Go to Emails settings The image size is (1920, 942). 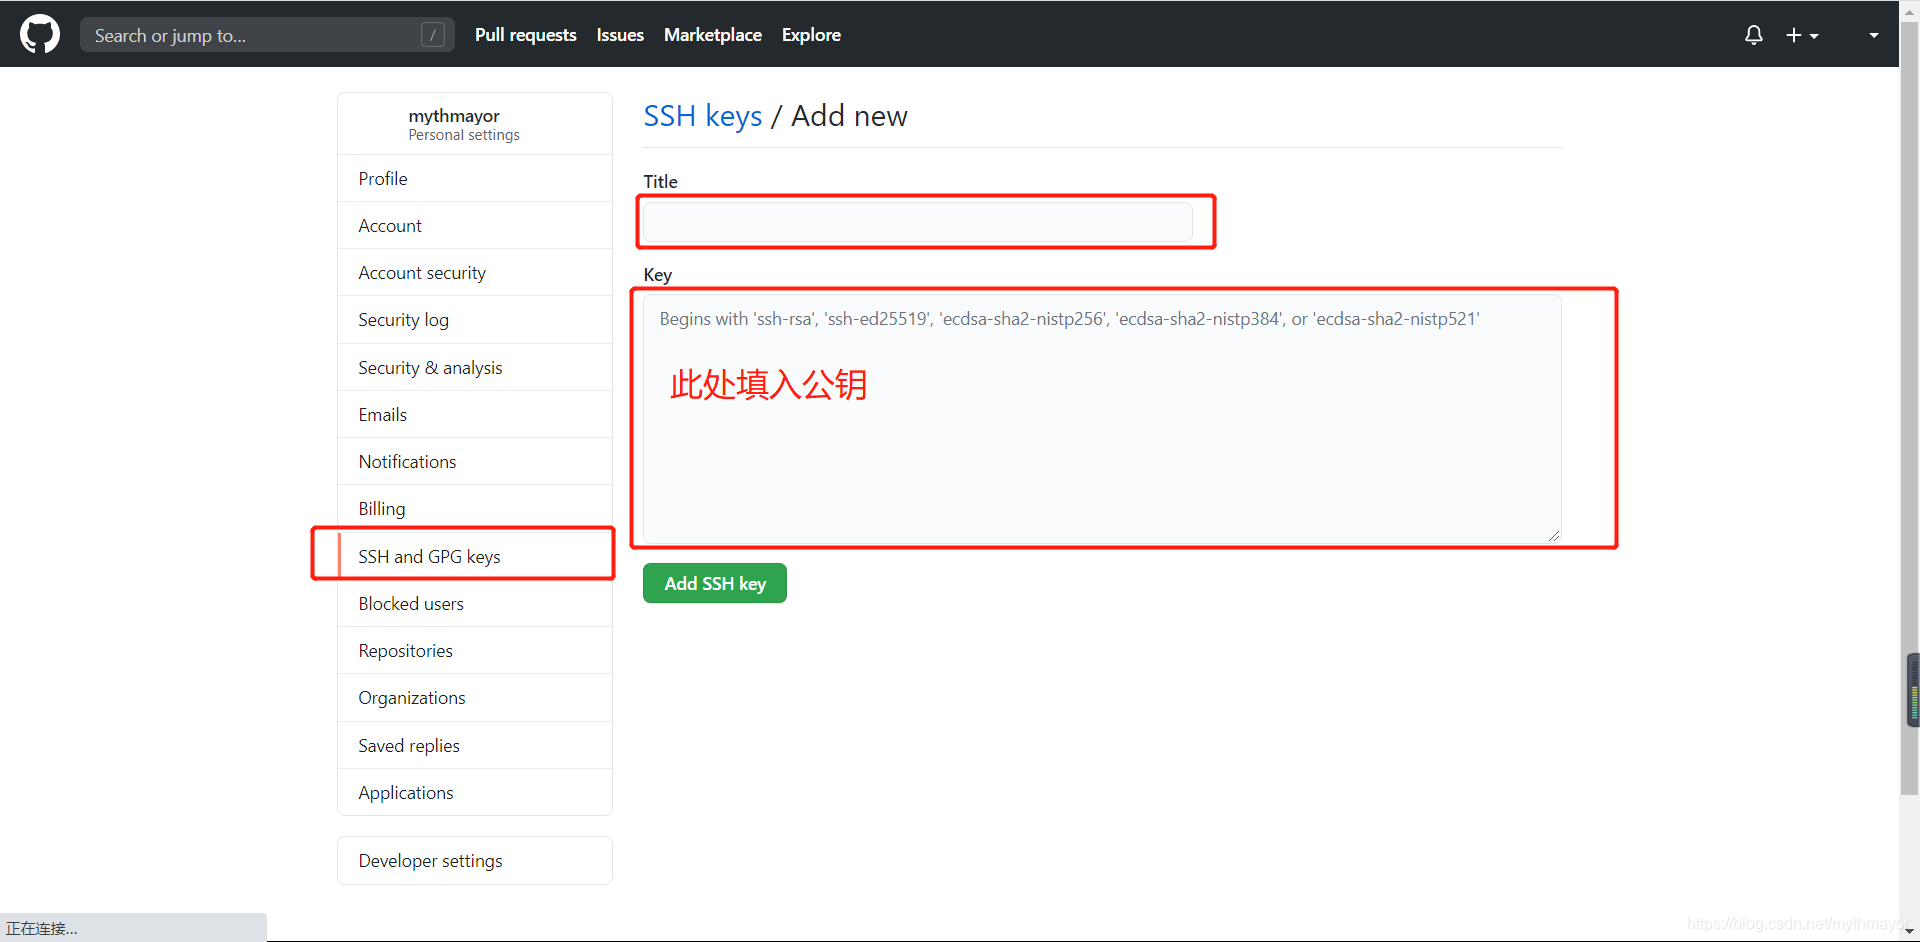tap(475, 414)
